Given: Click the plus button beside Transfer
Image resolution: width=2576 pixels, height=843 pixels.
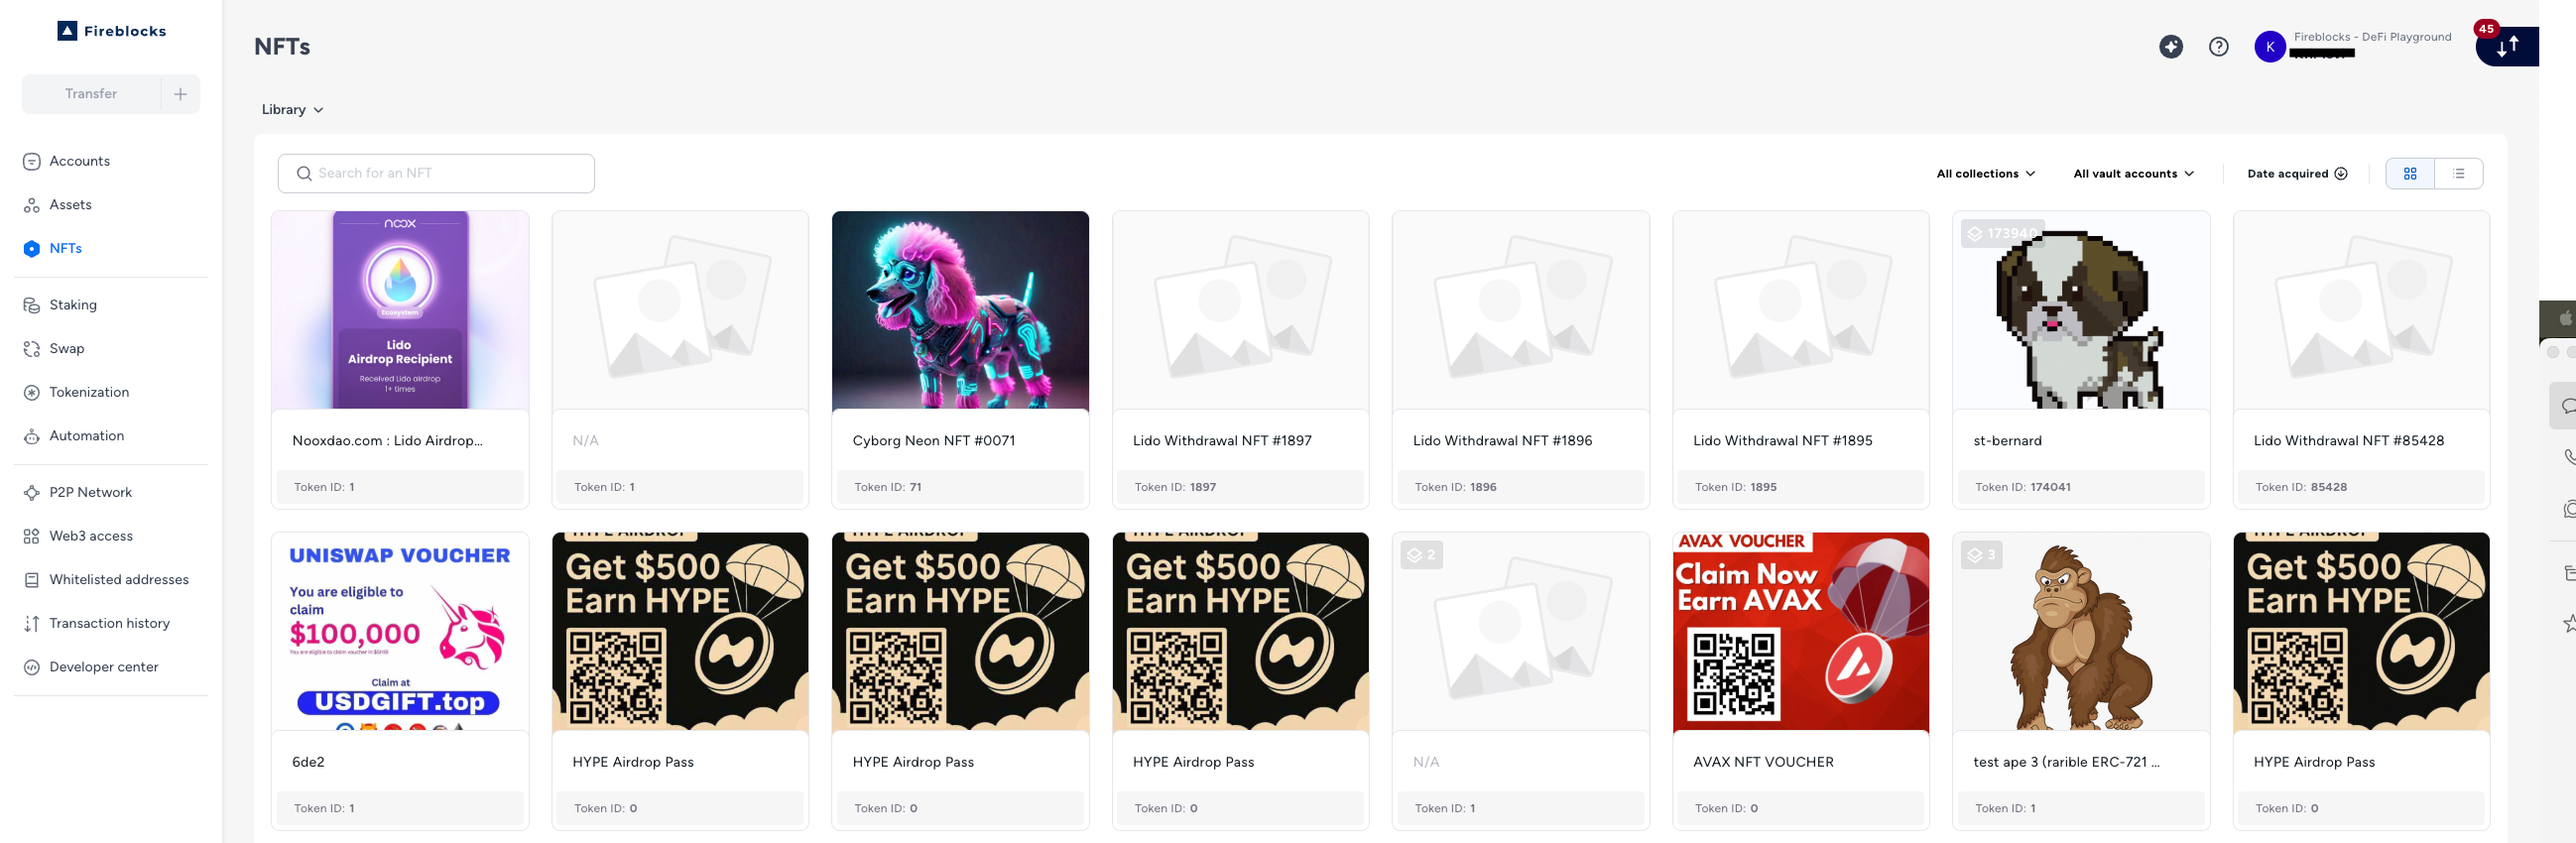Looking at the screenshot, I should point(181,94).
